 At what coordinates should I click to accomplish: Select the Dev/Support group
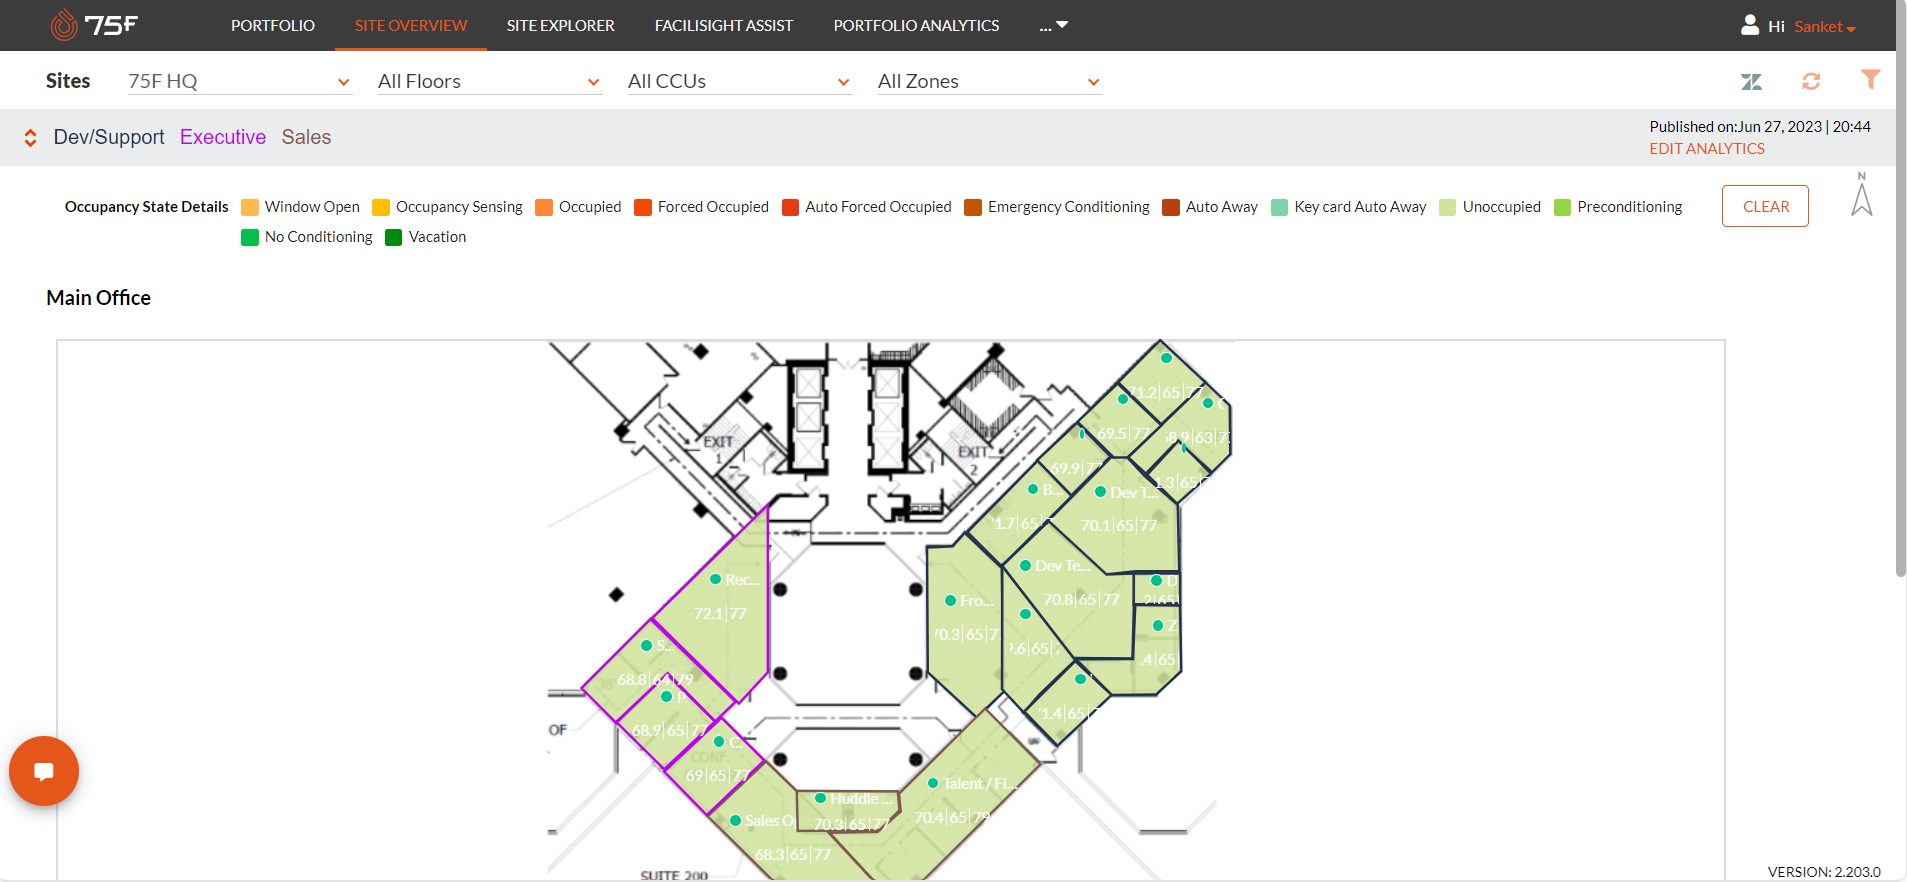pos(109,137)
